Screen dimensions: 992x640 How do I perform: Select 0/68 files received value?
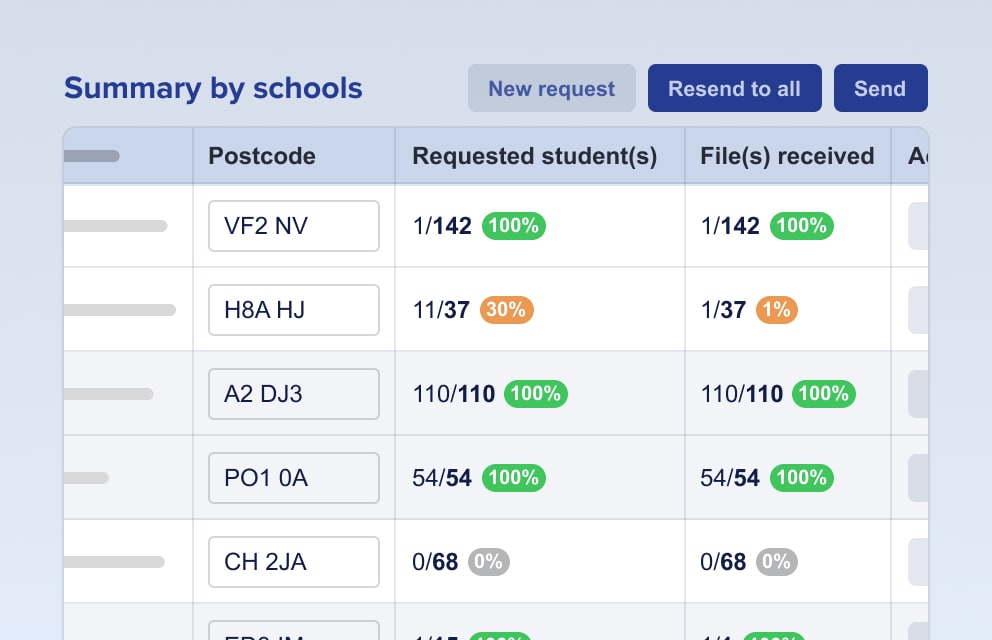coord(723,562)
